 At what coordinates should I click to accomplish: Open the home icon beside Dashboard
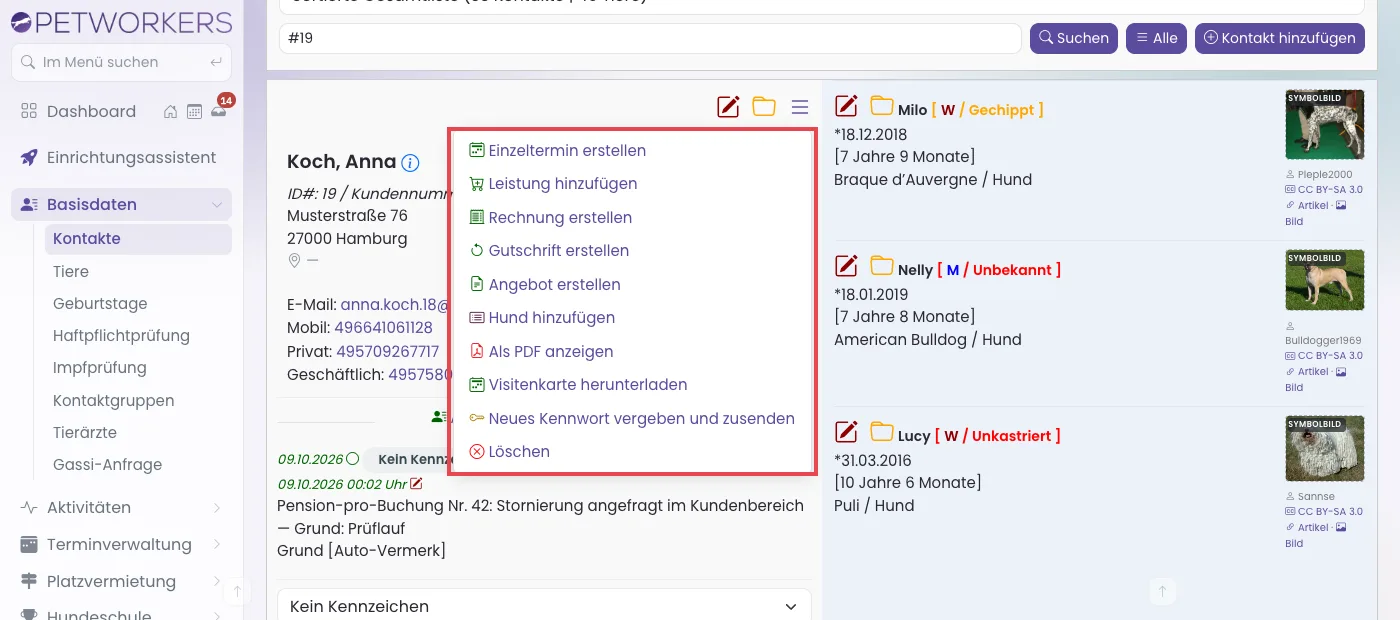click(171, 112)
